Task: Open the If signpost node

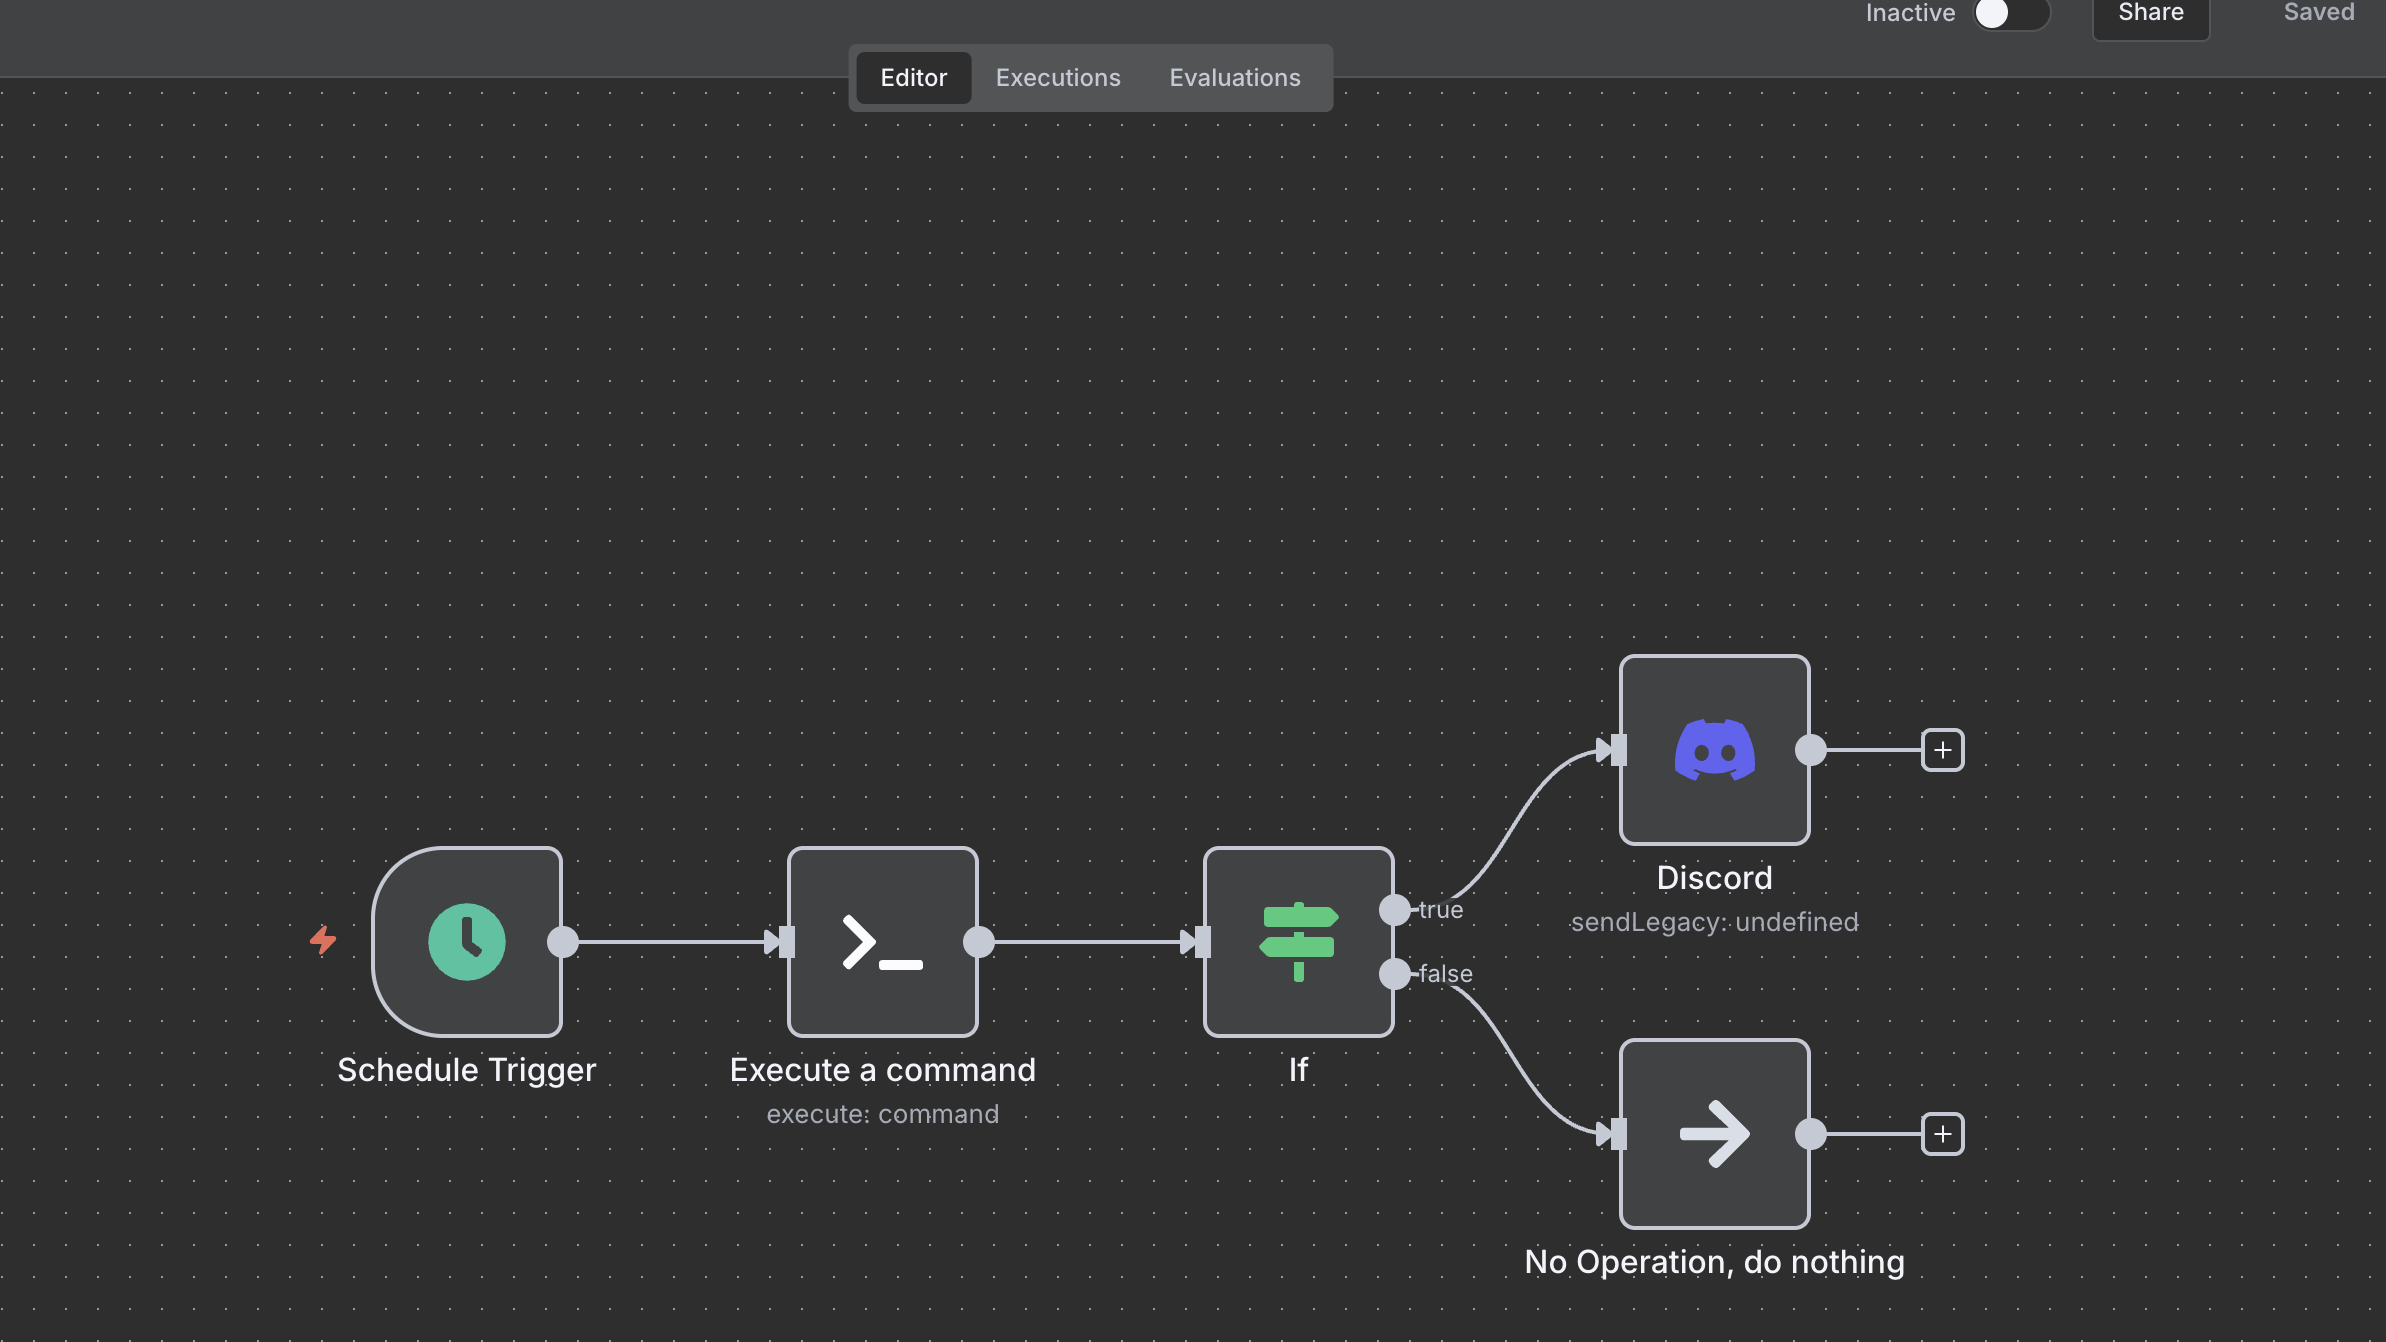Action: (1298, 941)
